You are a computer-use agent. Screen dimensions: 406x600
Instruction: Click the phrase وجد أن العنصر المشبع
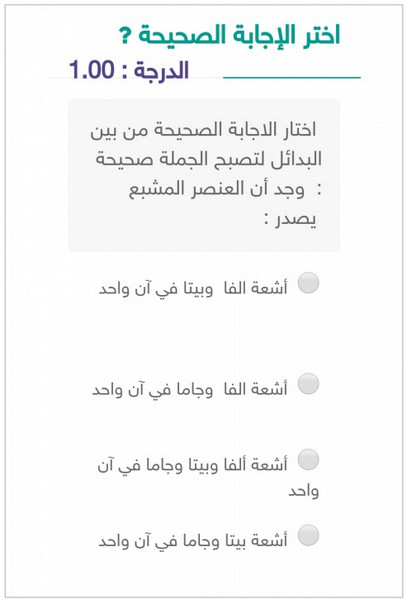216,190
